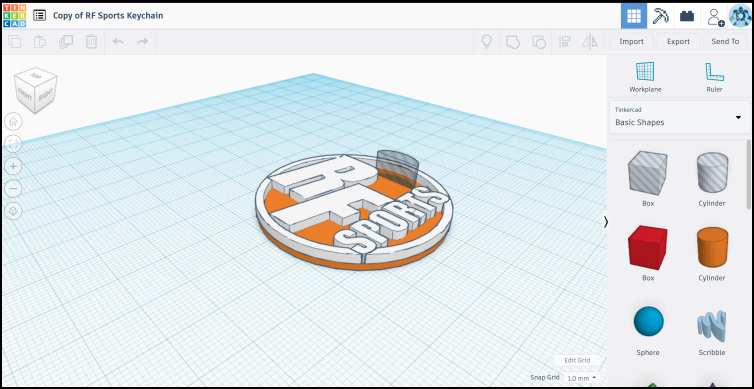Click the Delete trash can icon
The width and height of the screenshot is (754, 389).
click(91, 42)
